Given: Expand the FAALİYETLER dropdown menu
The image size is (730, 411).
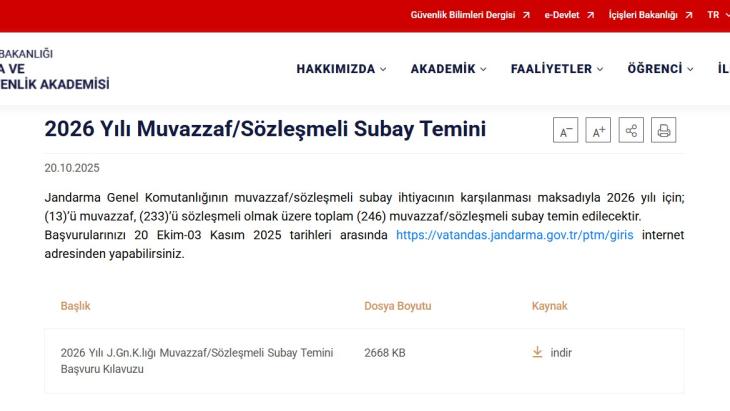Looking at the screenshot, I should coord(557,69).
